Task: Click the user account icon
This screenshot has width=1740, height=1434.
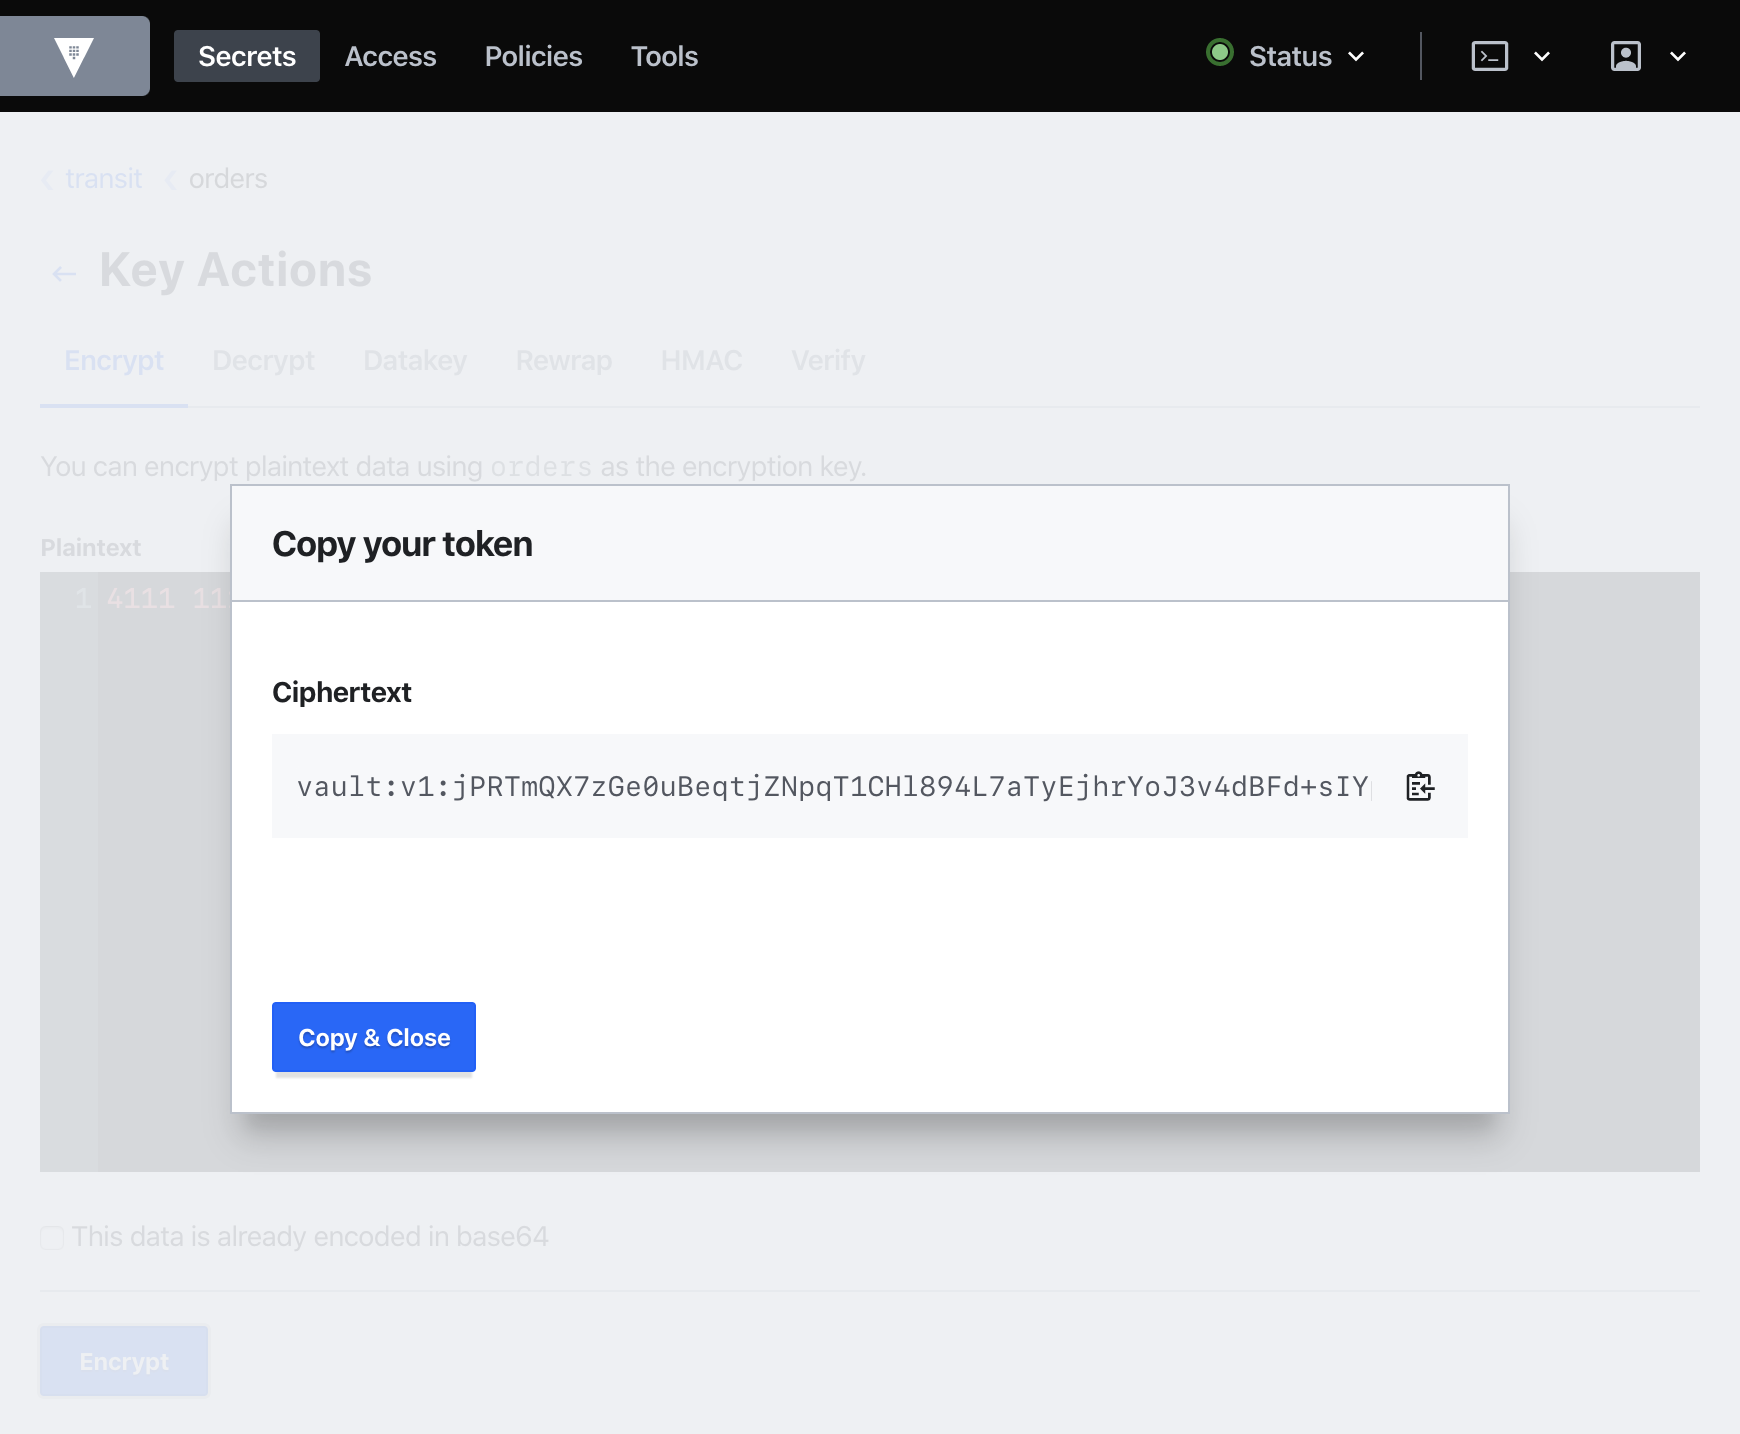Action: click(x=1626, y=57)
